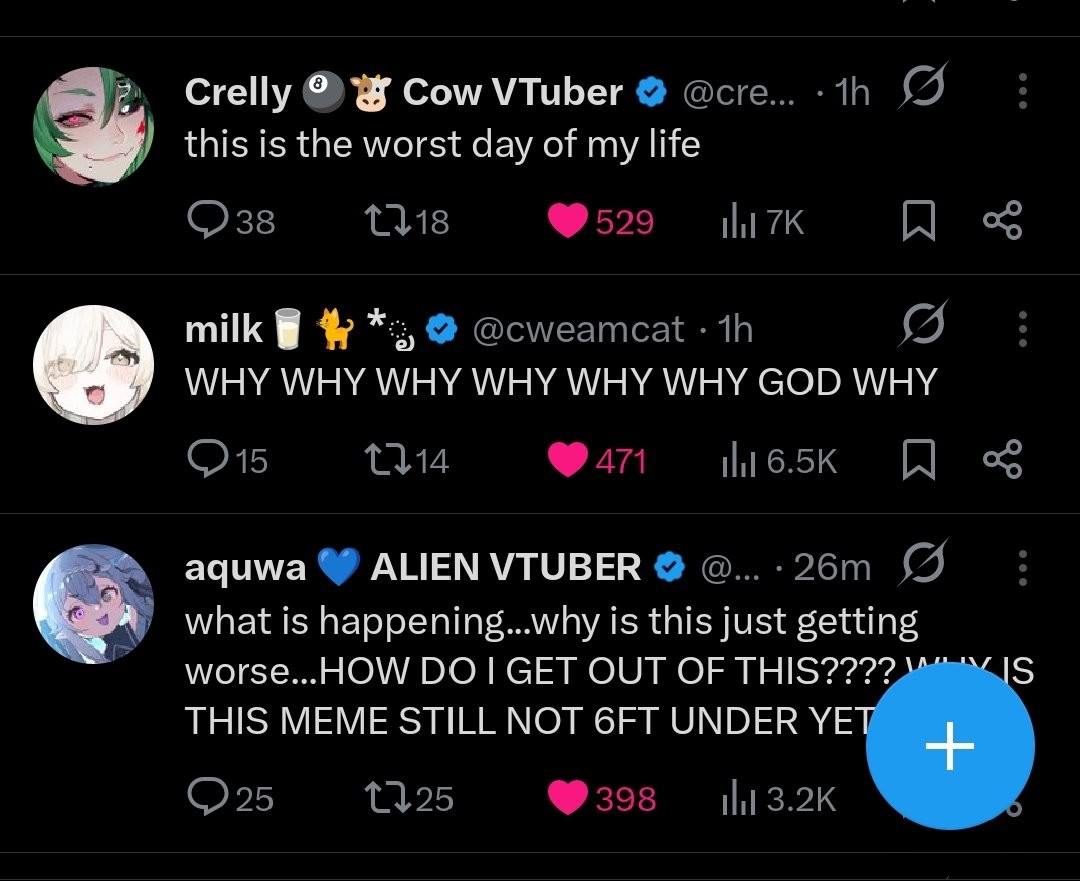Unlike aquwa's tweet with 398 likes
This screenshot has height=881, width=1080.
pyautogui.click(x=567, y=798)
